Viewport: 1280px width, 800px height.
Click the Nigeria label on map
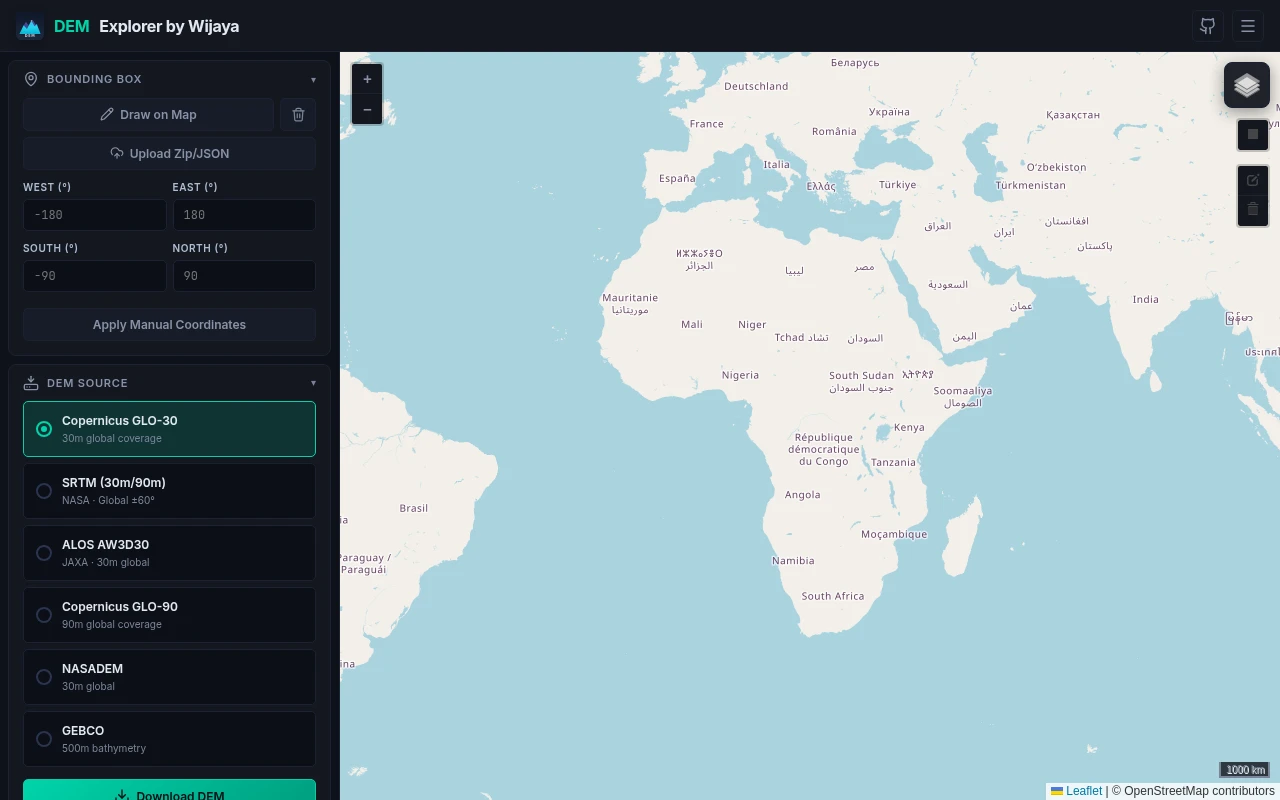point(740,375)
